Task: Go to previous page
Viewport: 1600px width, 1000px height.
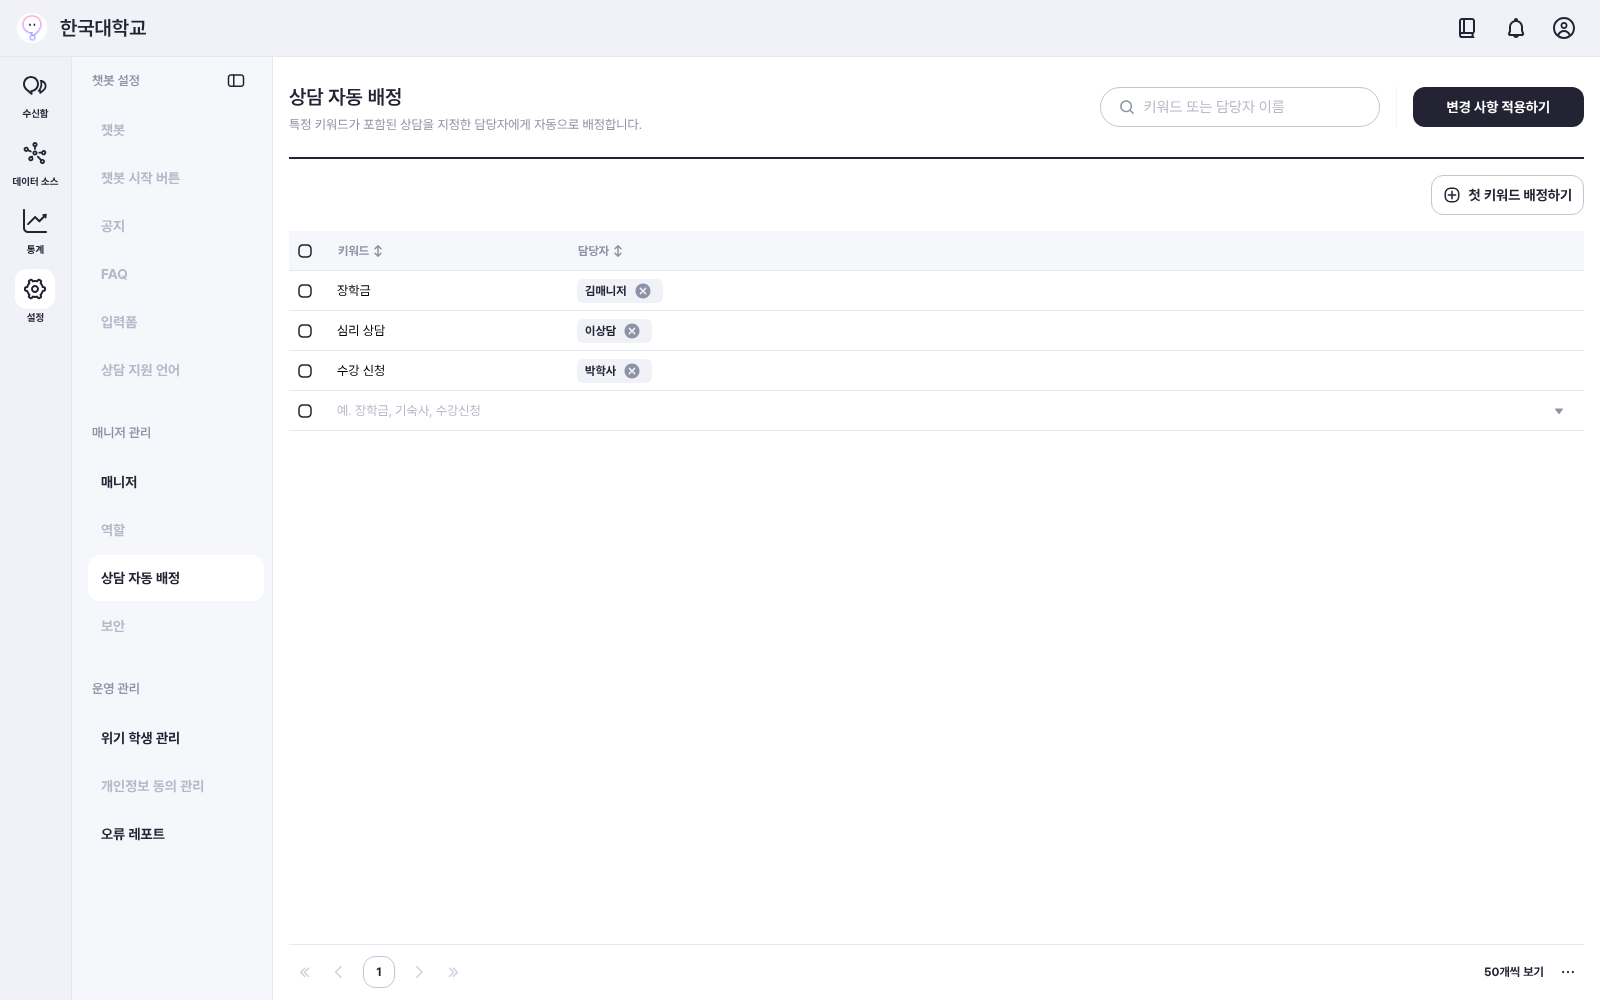Action: pyautogui.click(x=339, y=972)
